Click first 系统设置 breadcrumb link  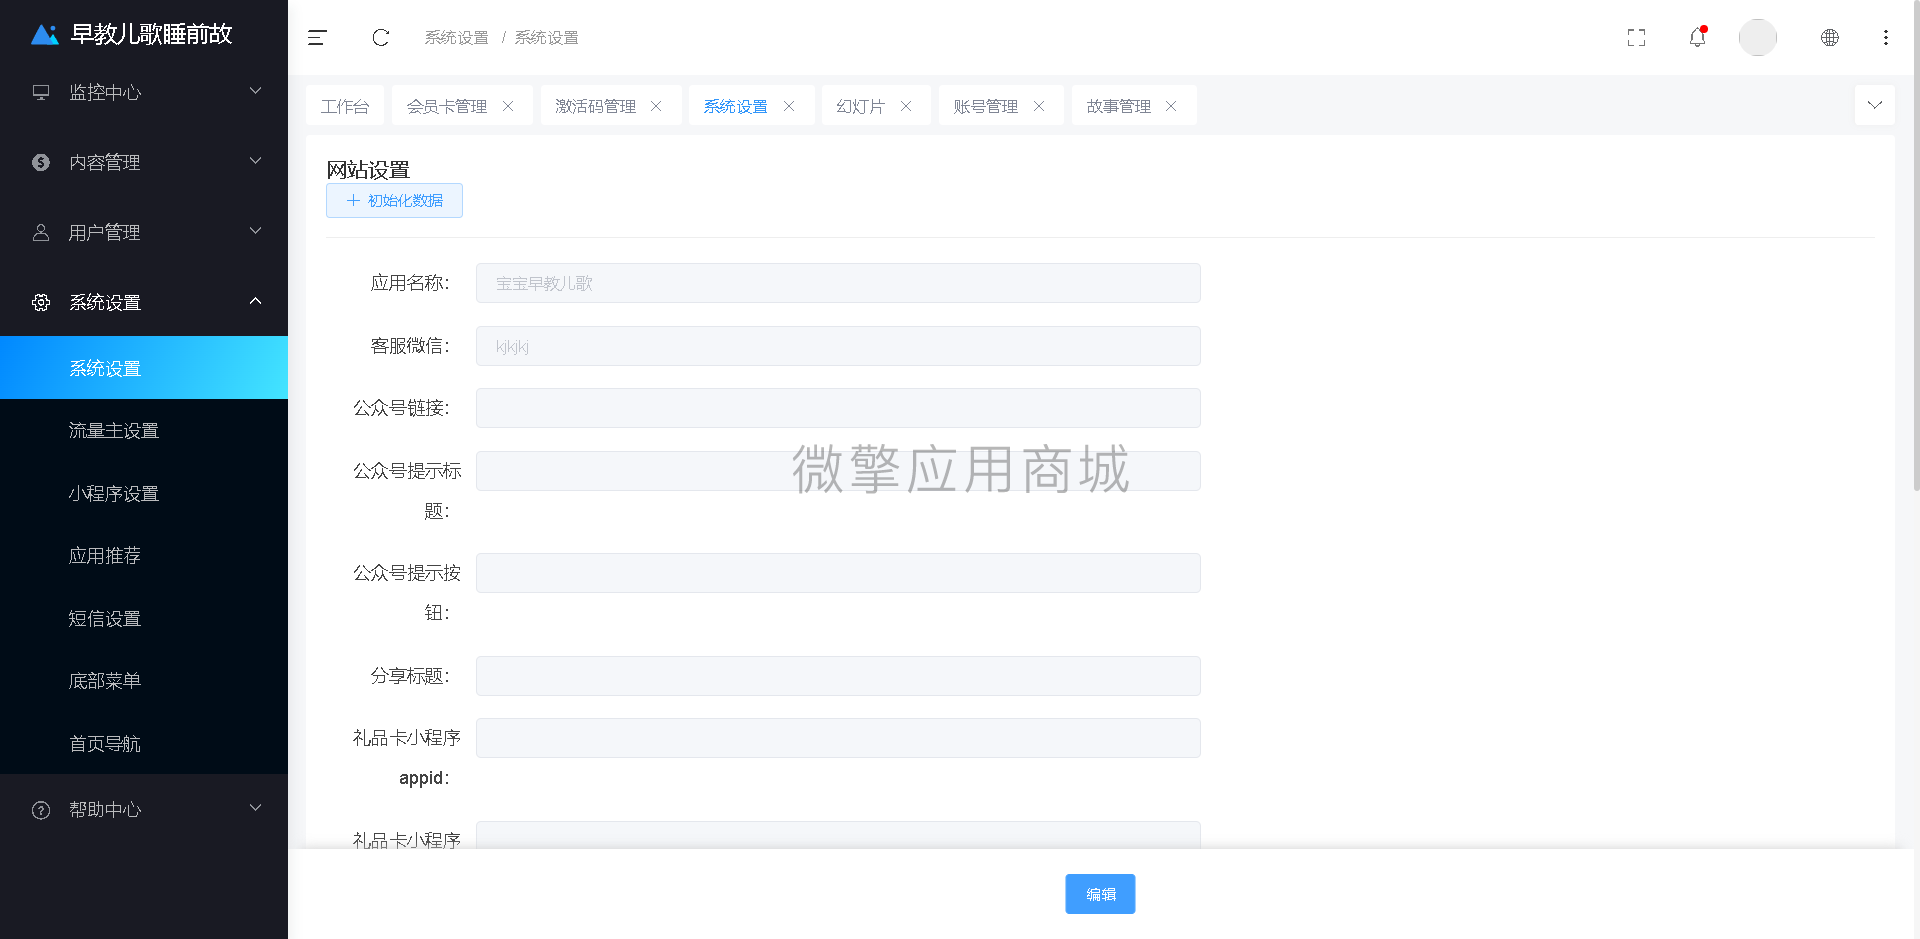[457, 38]
